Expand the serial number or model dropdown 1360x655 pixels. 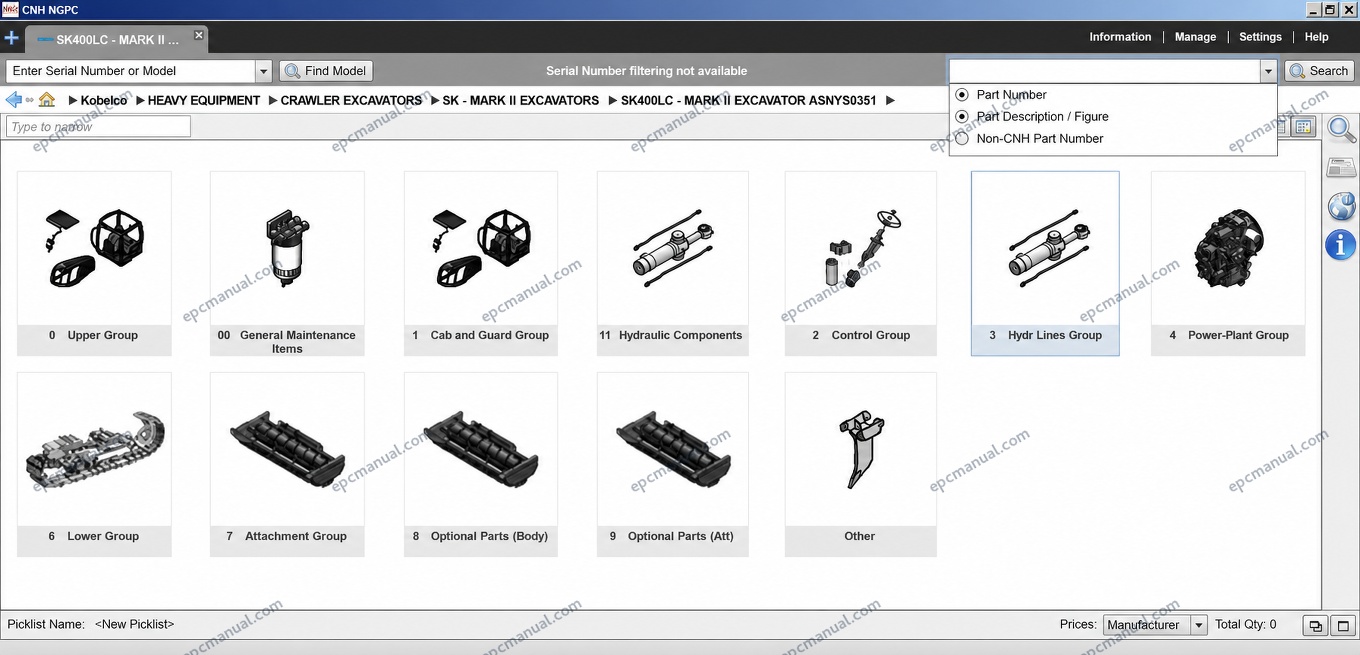pos(264,71)
